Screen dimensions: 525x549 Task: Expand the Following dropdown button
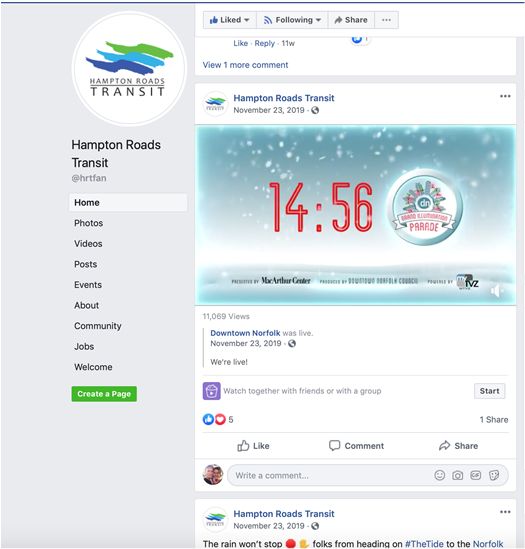click(292, 20)
